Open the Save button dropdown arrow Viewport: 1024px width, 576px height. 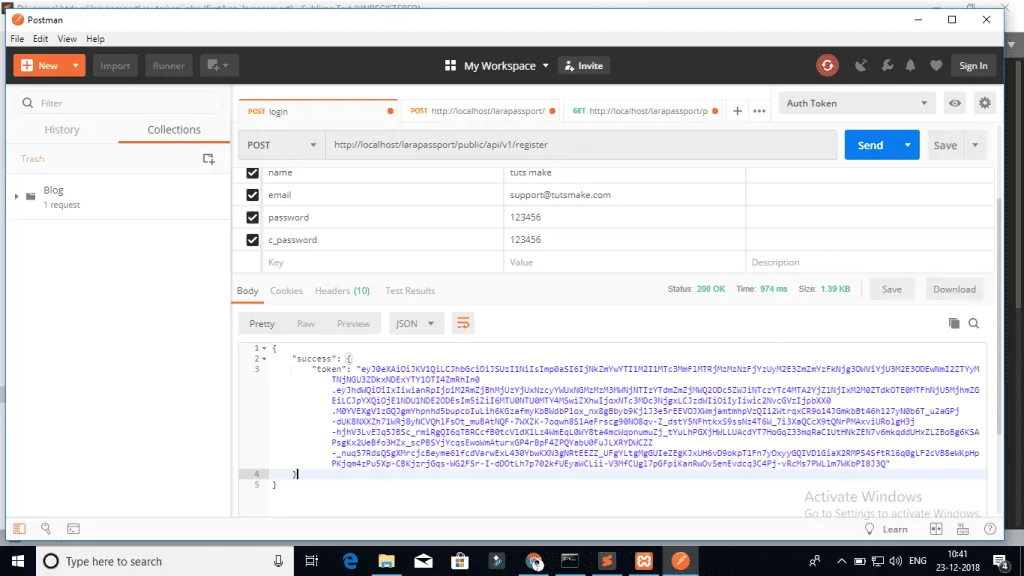pyautogui.click(x=975, y=145)
